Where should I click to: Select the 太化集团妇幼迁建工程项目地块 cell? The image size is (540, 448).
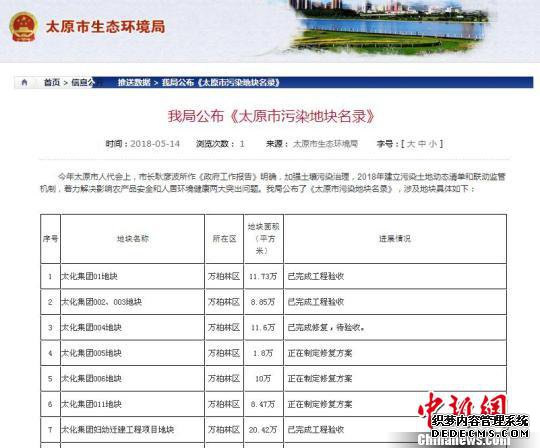point(133,429)
